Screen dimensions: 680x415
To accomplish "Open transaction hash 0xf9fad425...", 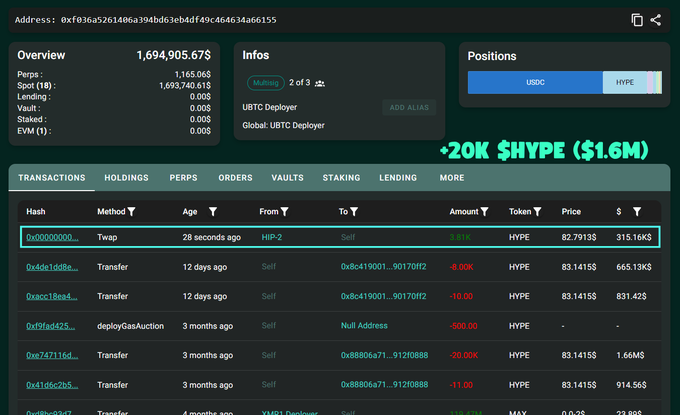I will point(50,326).
